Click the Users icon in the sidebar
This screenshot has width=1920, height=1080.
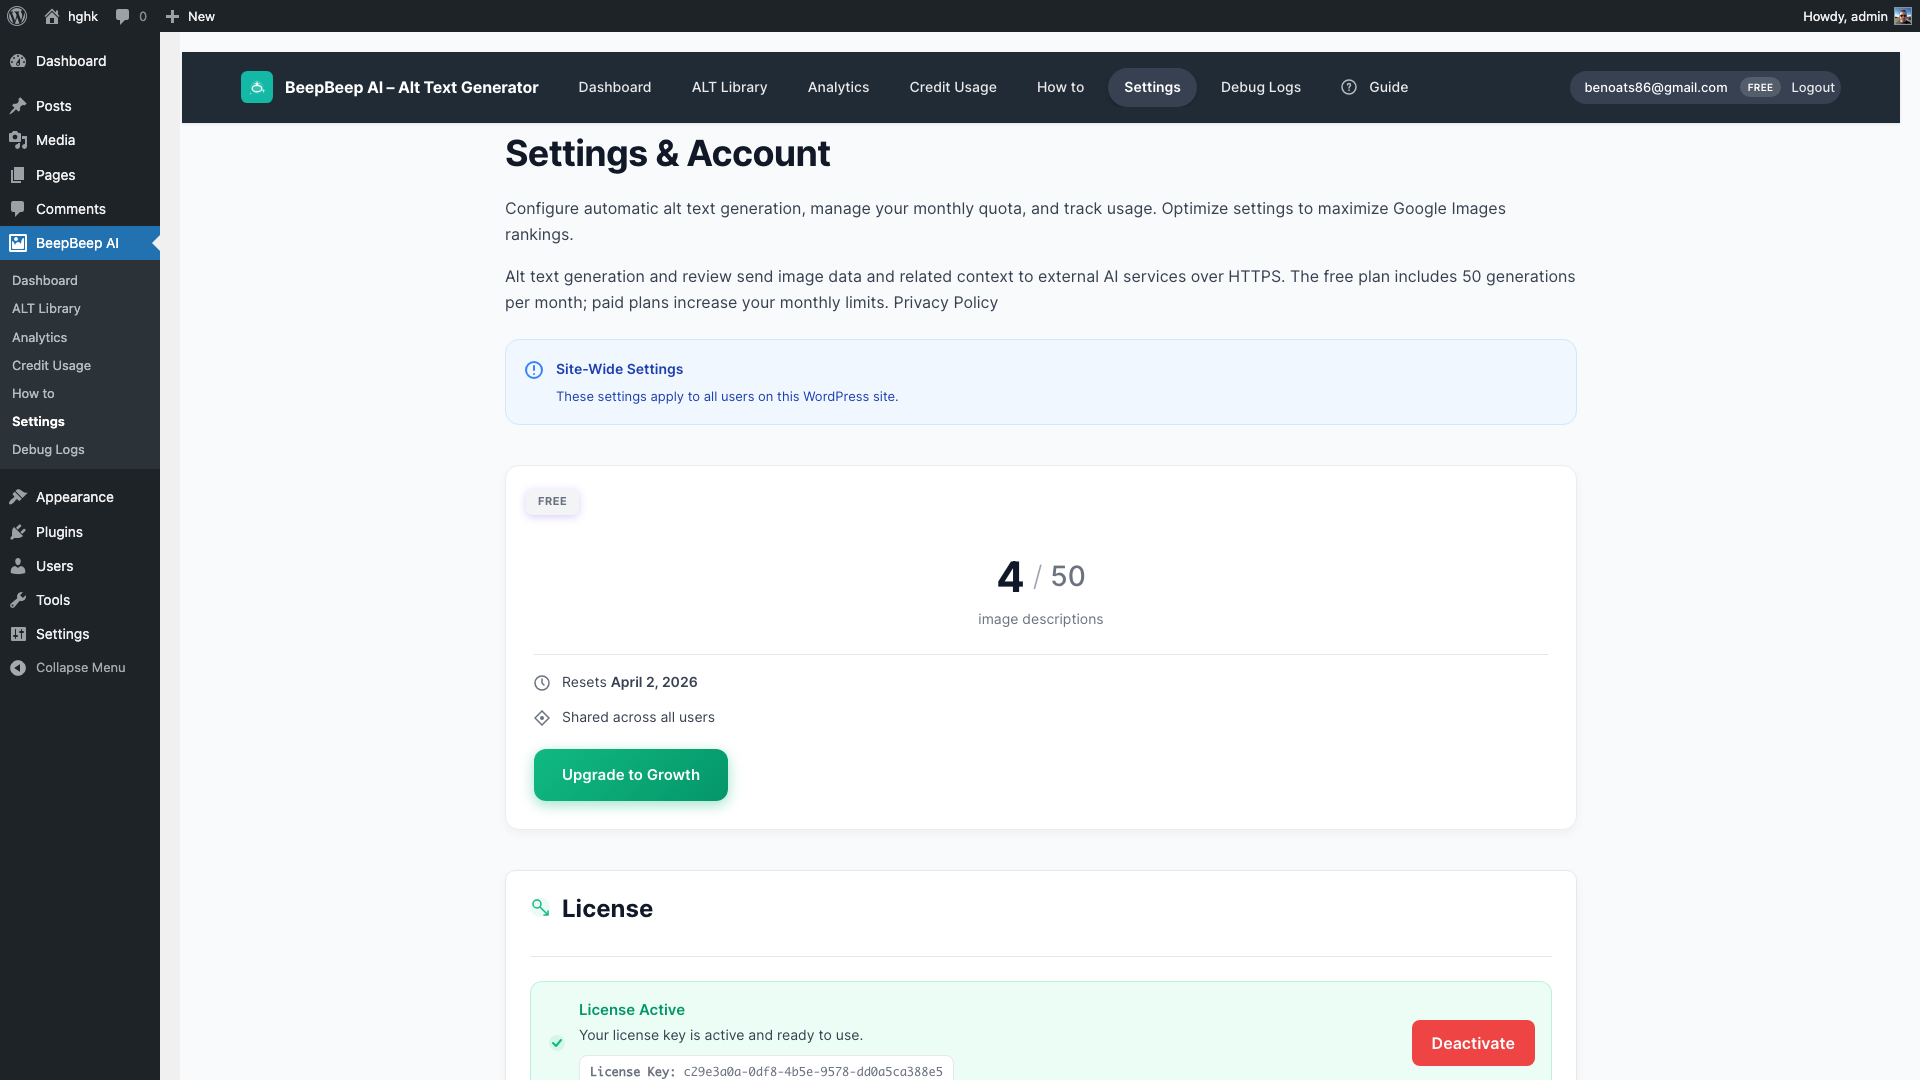point(19,566)
